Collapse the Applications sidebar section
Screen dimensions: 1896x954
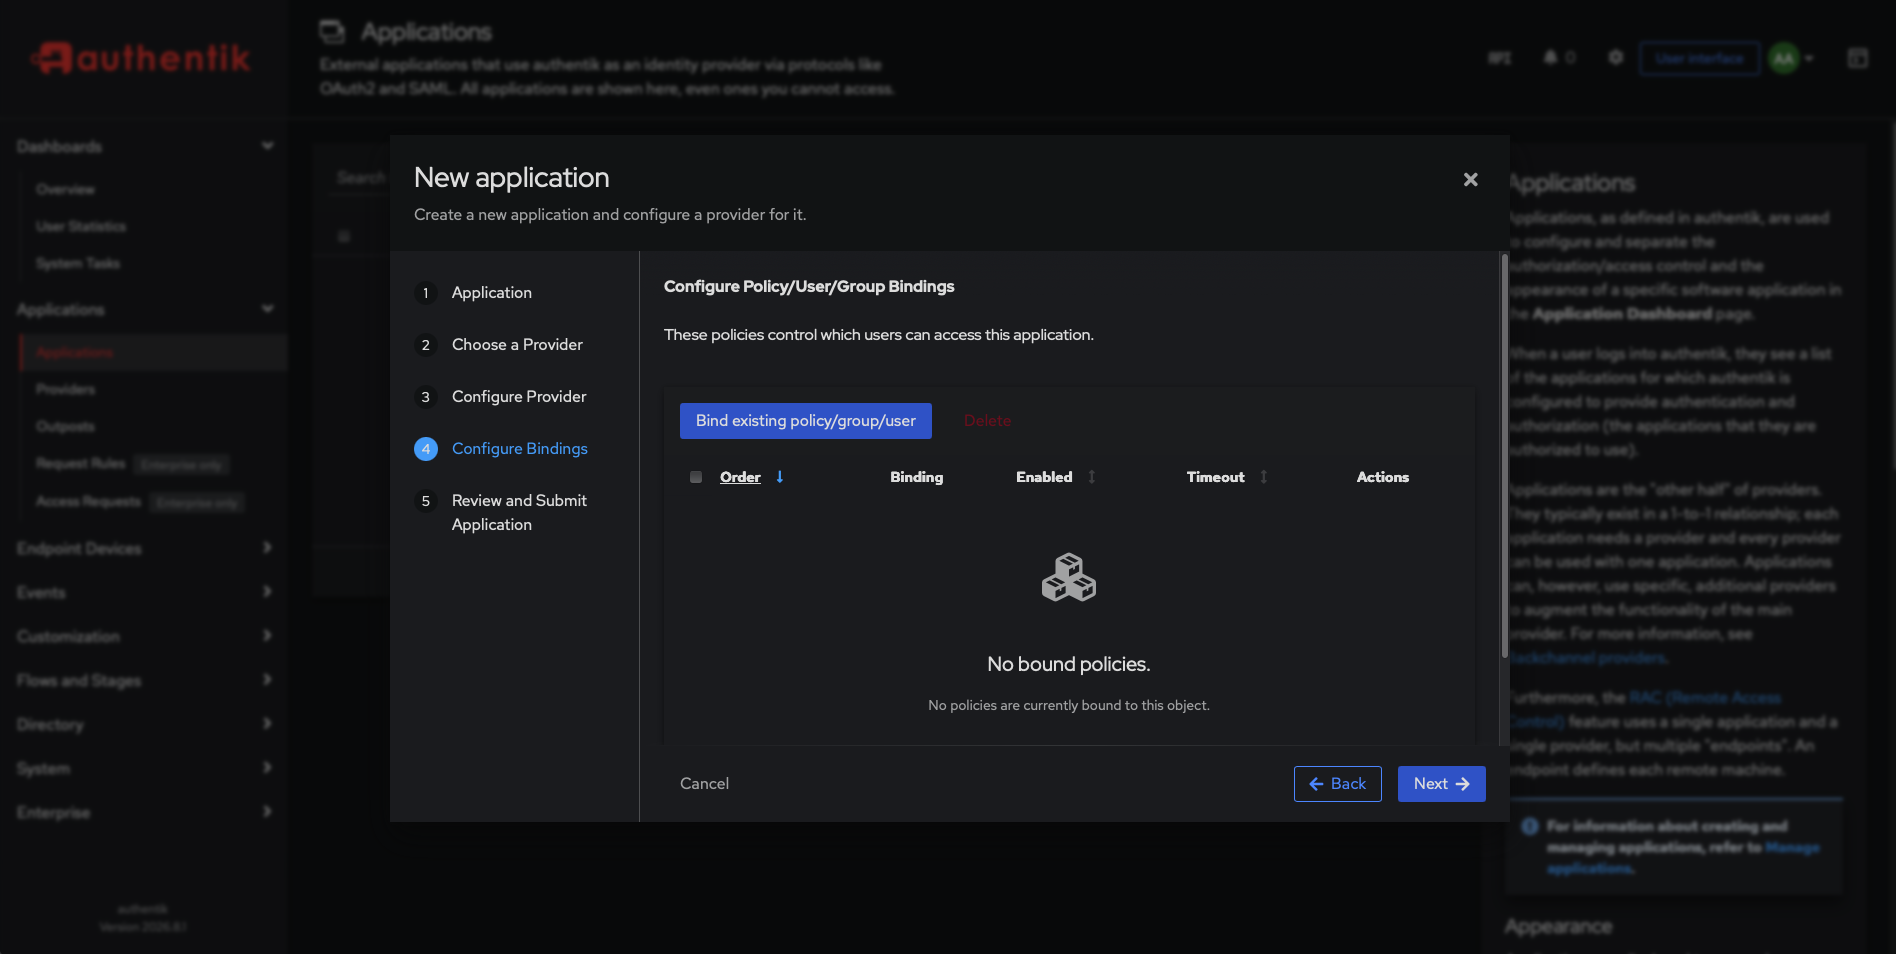[144, 310]
